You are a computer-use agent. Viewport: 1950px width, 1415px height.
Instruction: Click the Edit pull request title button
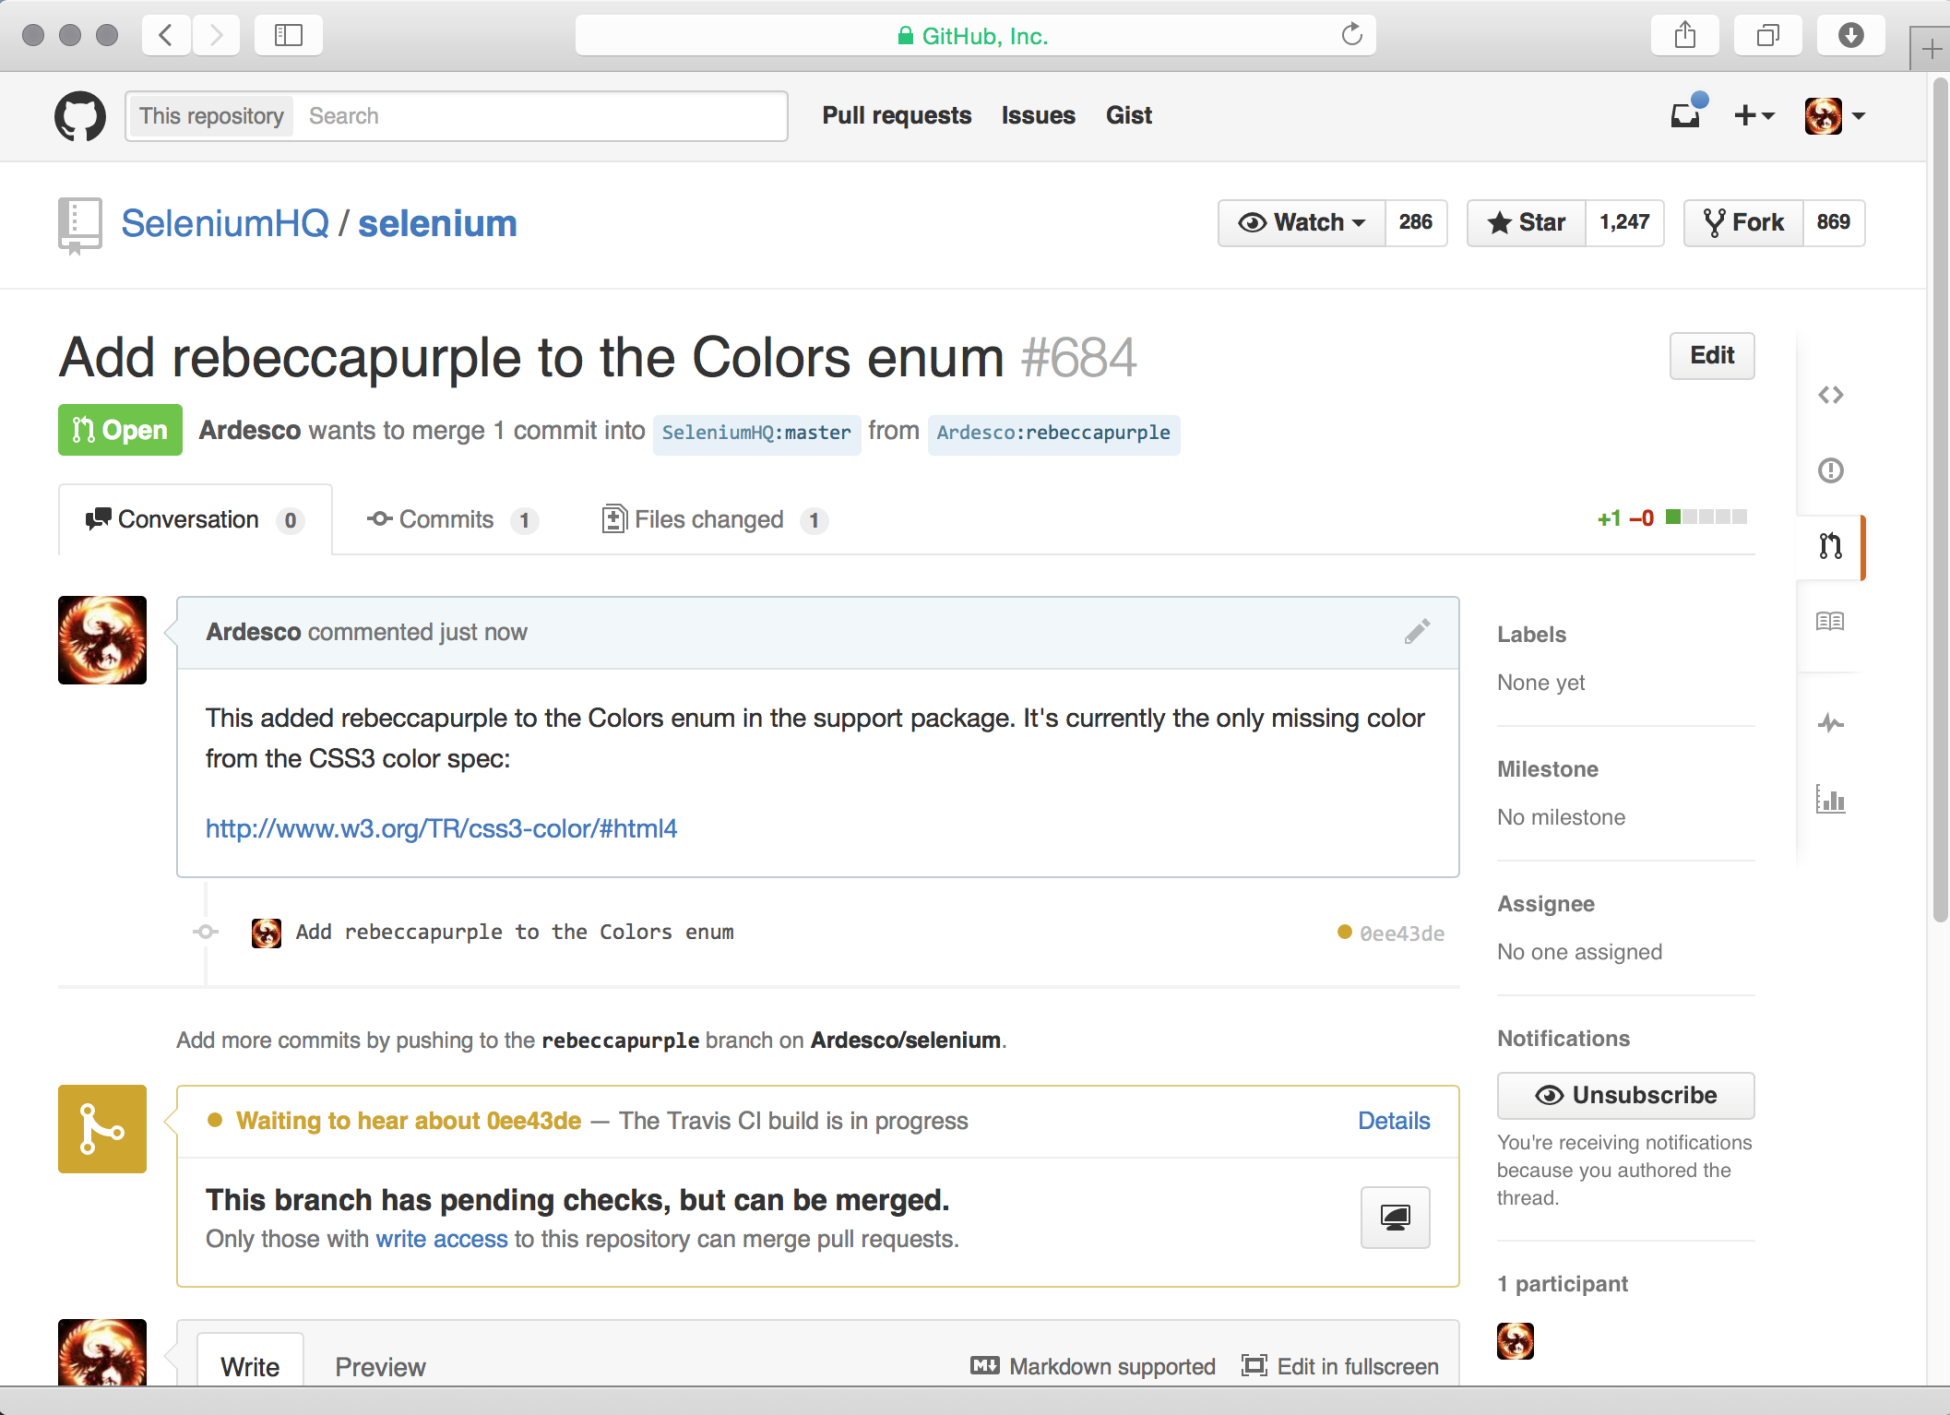pos(1712,356)
